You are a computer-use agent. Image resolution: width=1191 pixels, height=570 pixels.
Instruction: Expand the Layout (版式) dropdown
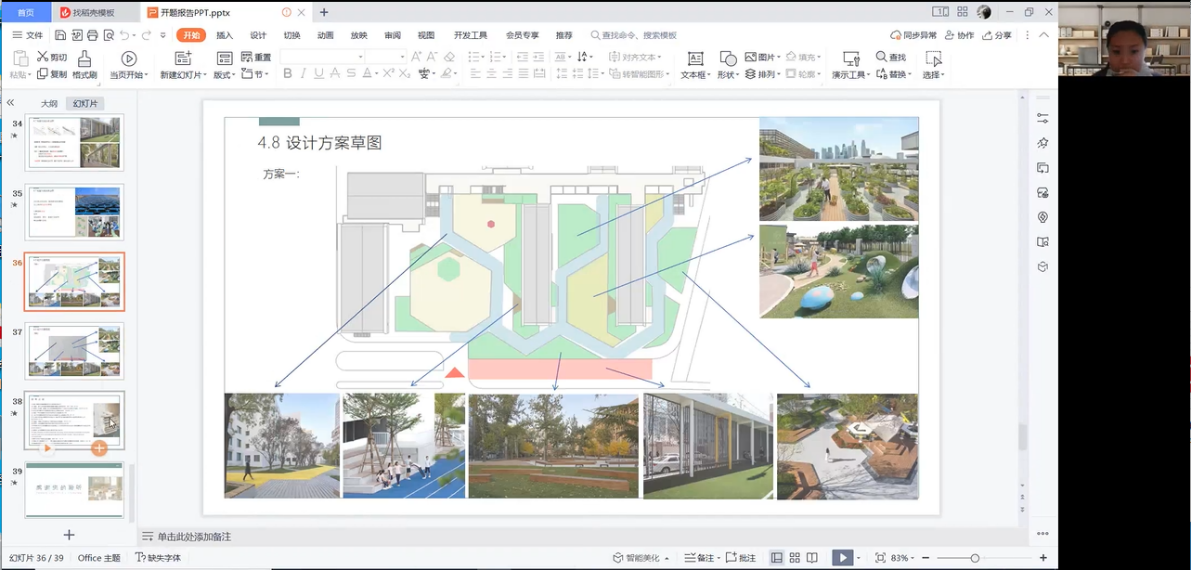pyautogui.click(x=224, y=75)
